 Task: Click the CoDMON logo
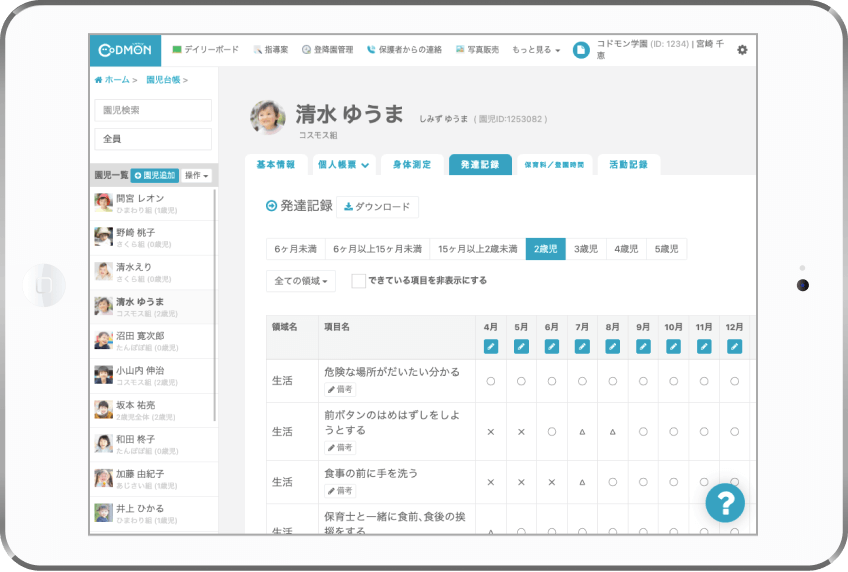click(125, 49)
